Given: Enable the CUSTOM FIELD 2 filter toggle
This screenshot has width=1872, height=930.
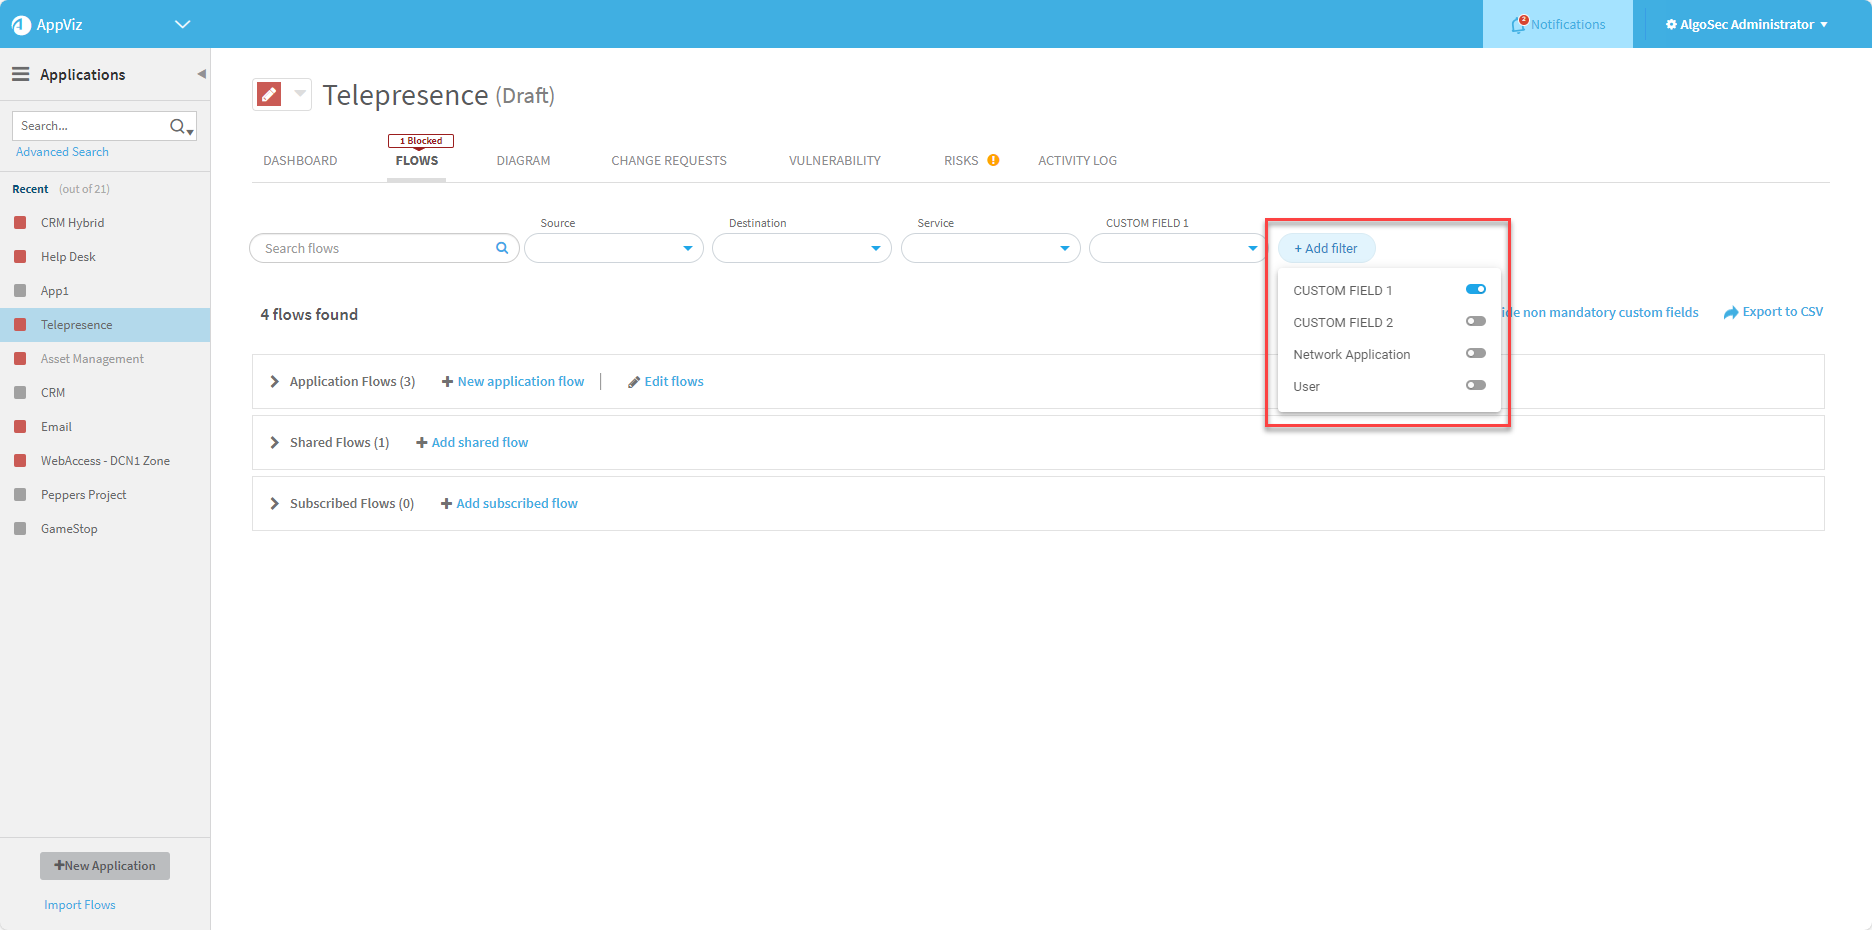Looking at the screenshot, I should click(1475, 322).
